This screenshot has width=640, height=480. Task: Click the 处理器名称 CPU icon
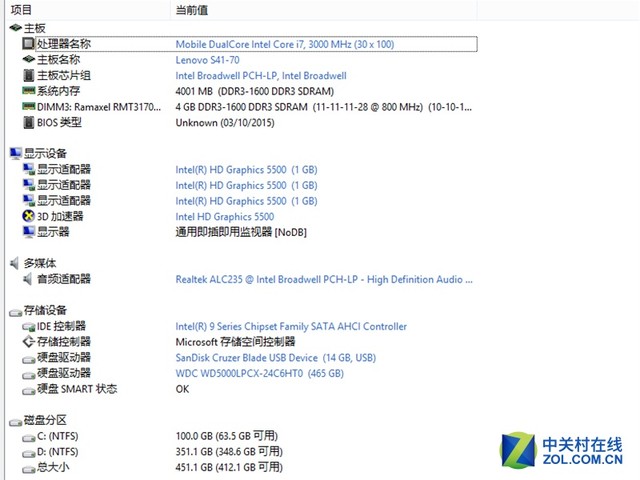(x=28, y=44)
